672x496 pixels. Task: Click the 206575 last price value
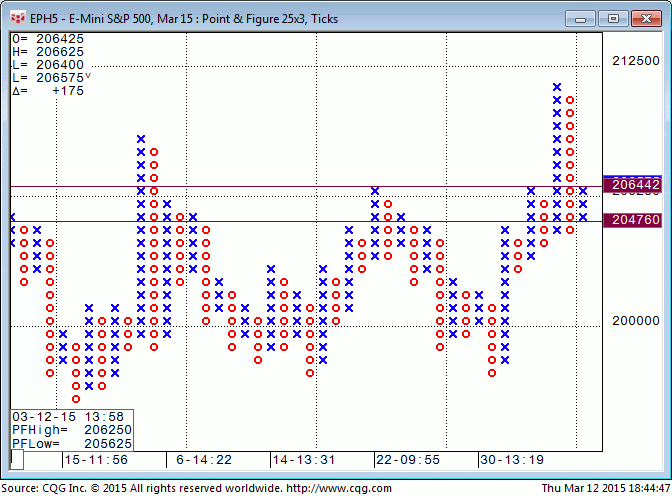pyautogui.click(x=60, y=78)
